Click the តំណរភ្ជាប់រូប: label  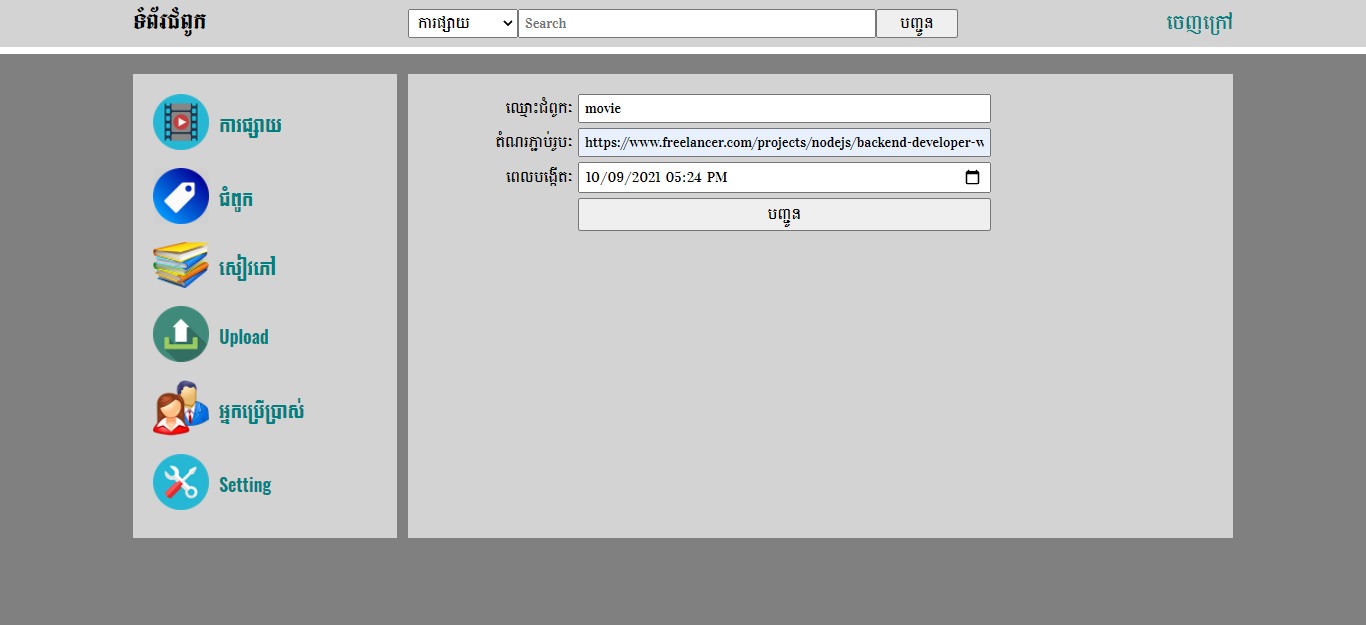534,142
